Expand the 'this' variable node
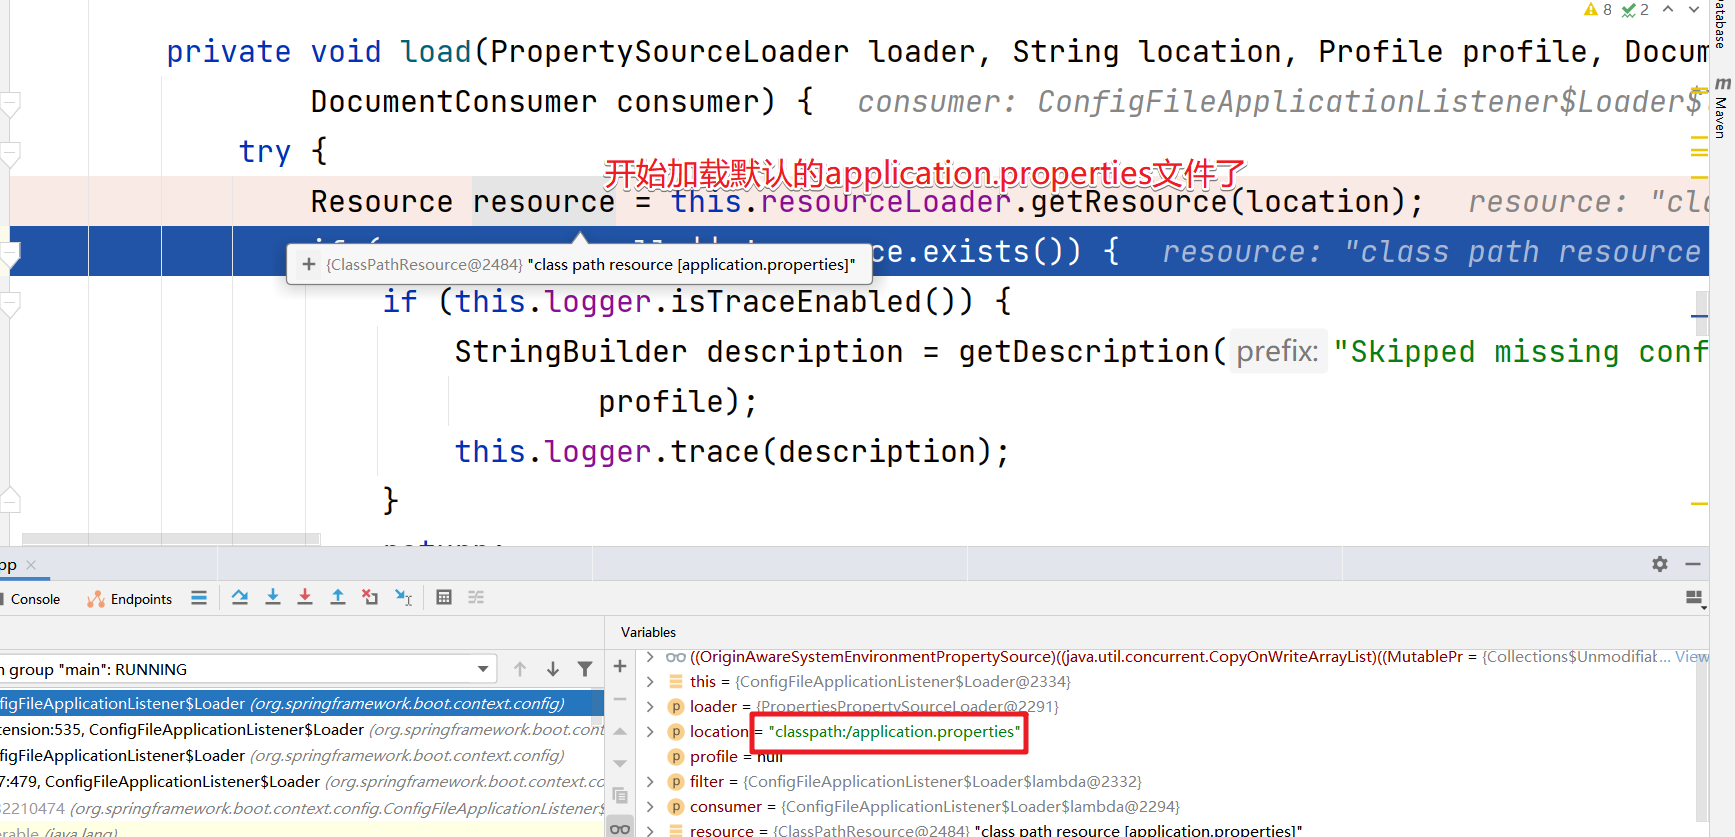The image size is (1735, 837). tap(650, 682)
